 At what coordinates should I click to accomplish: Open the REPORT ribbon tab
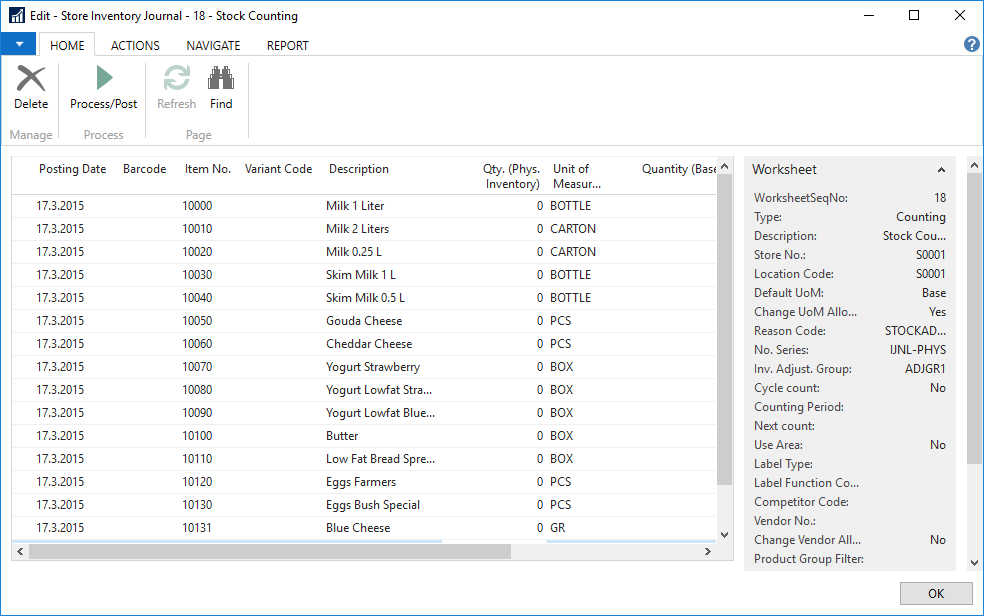point(287,45)
